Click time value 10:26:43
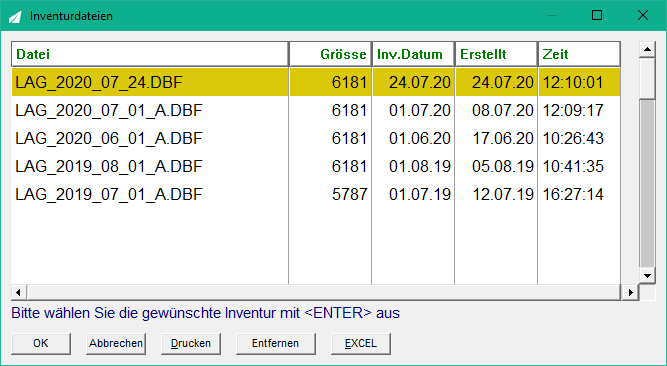667x366 pixels. 573,138
